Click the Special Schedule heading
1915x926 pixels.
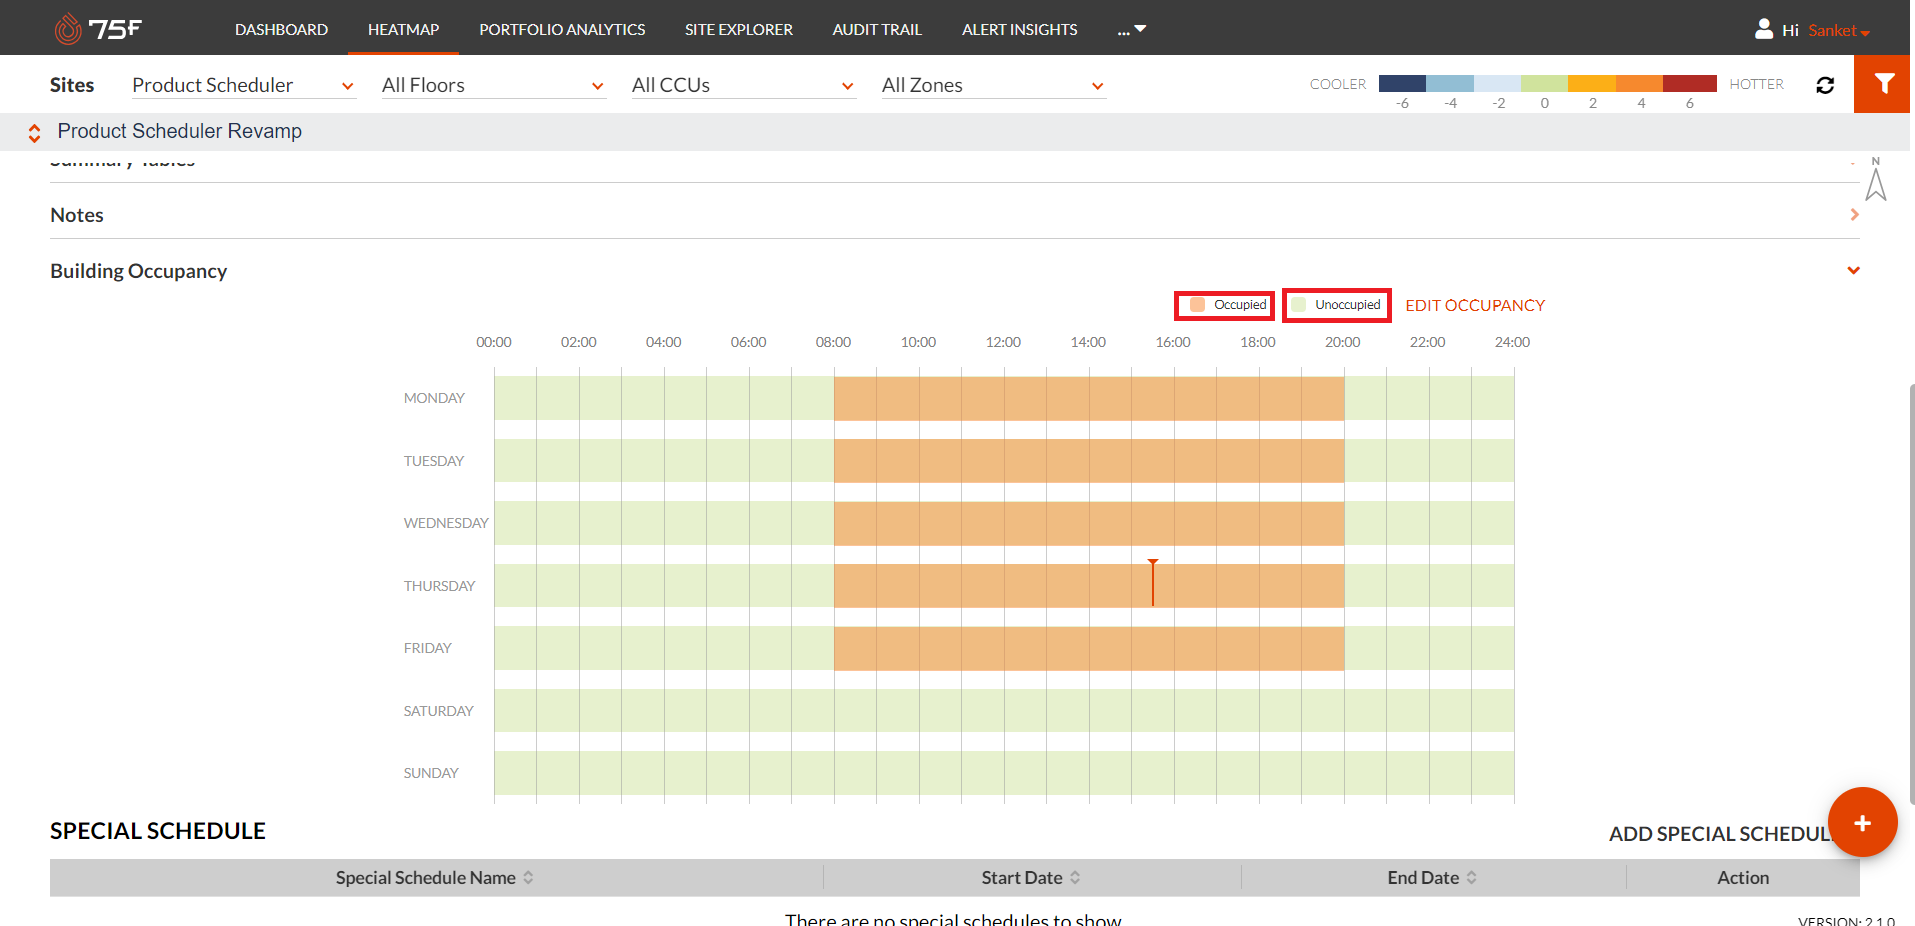[158, 831]
